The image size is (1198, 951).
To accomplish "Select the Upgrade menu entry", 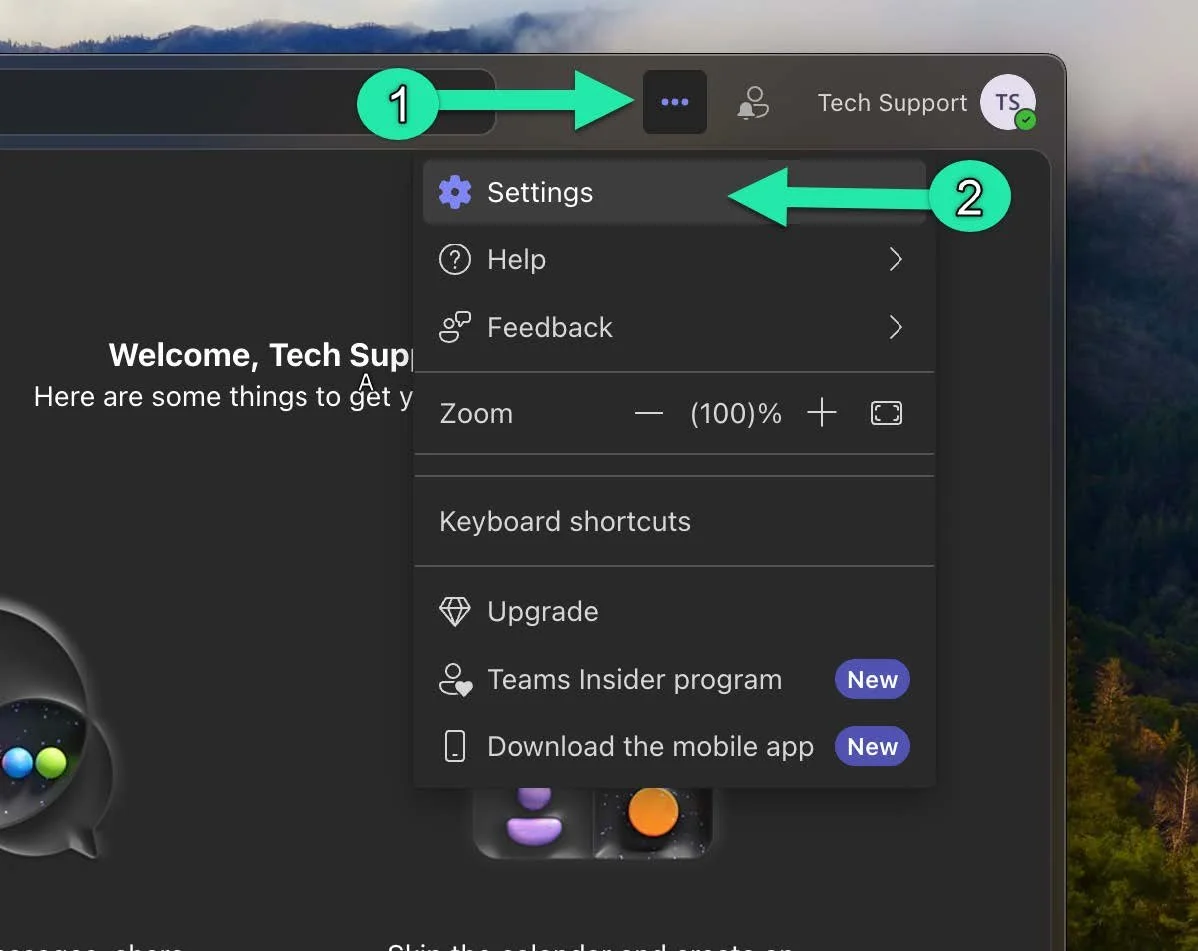I will click(674, 612).
